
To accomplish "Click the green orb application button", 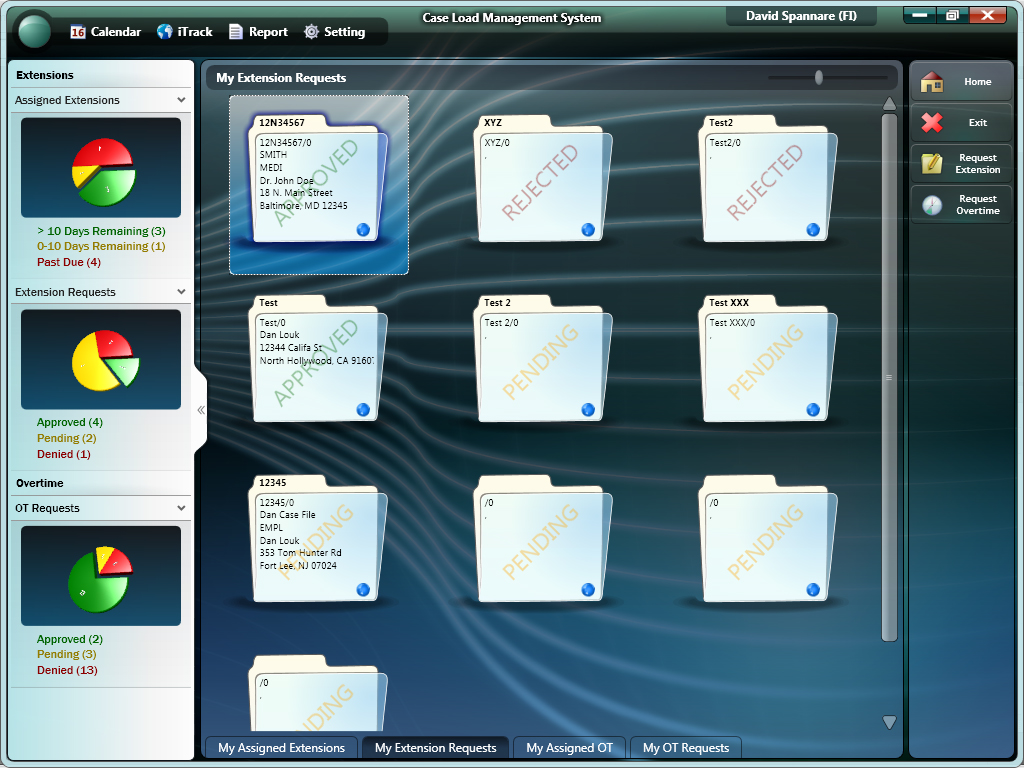I will (35, 30).
